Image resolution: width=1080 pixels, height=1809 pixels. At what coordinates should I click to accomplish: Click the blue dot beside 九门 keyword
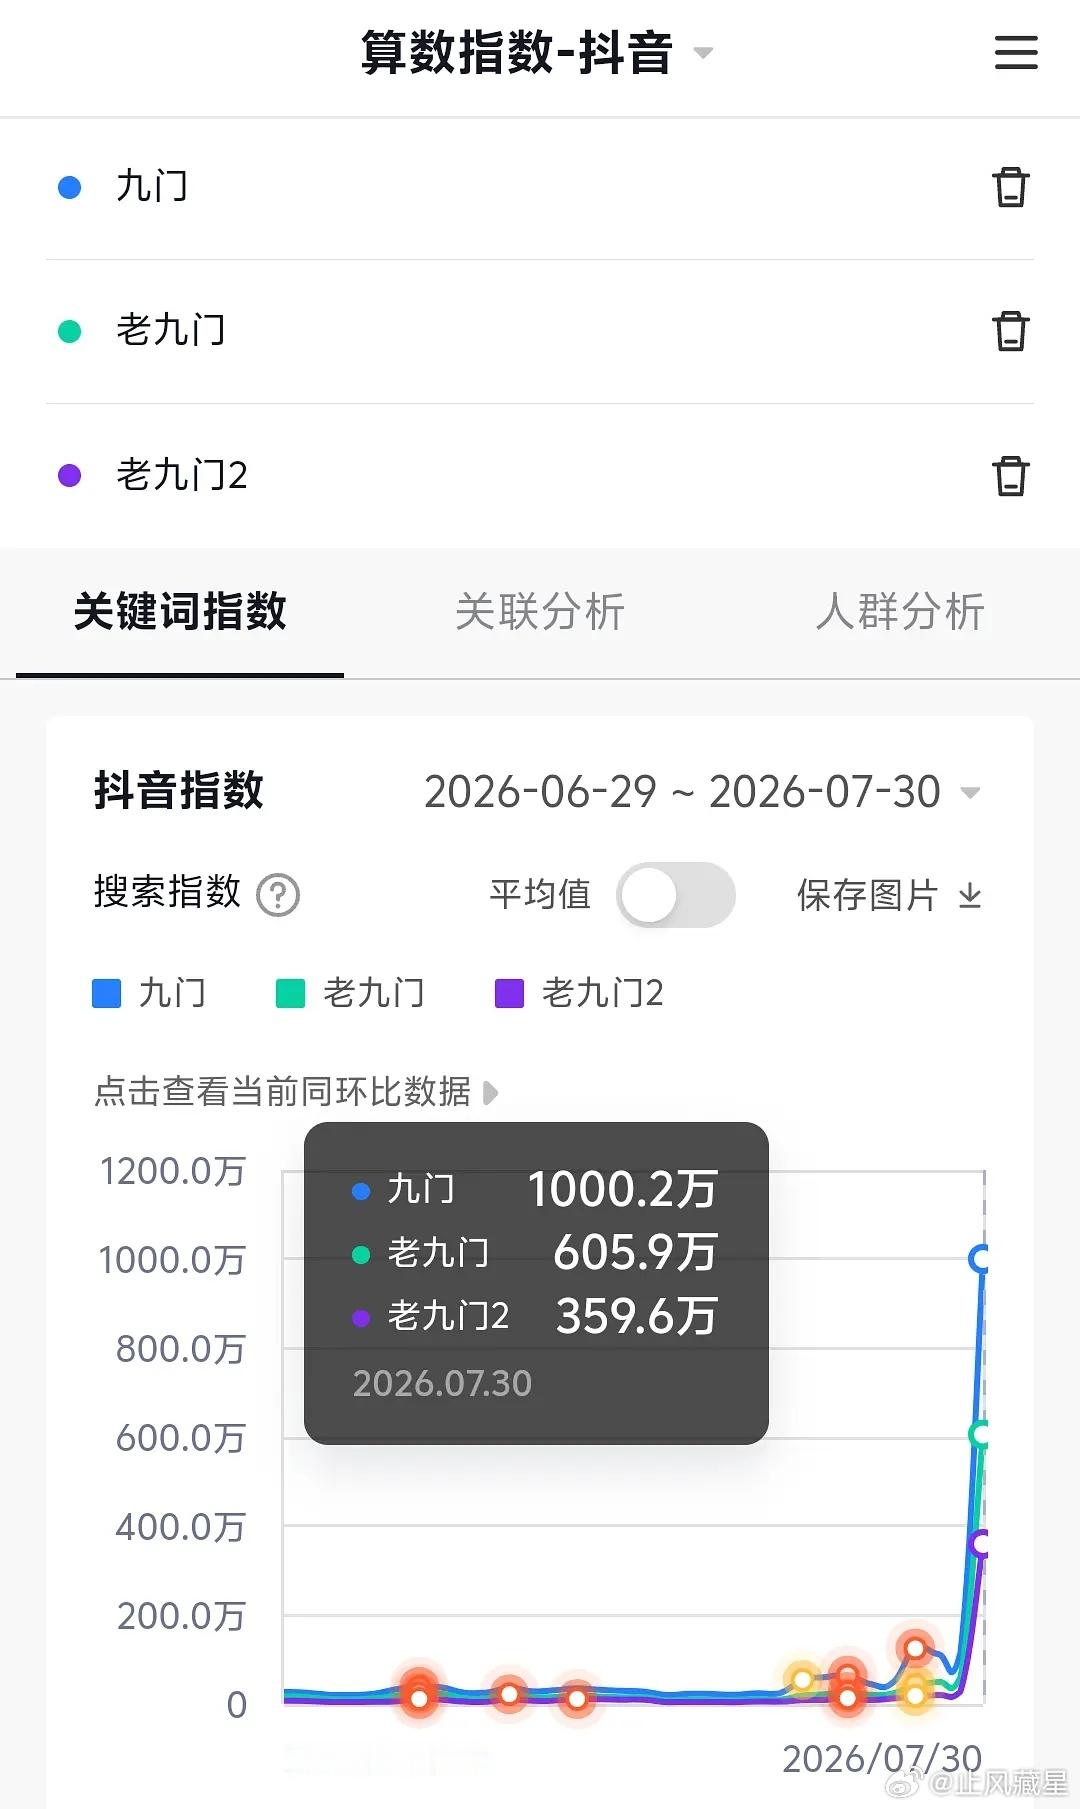point(70,187)
